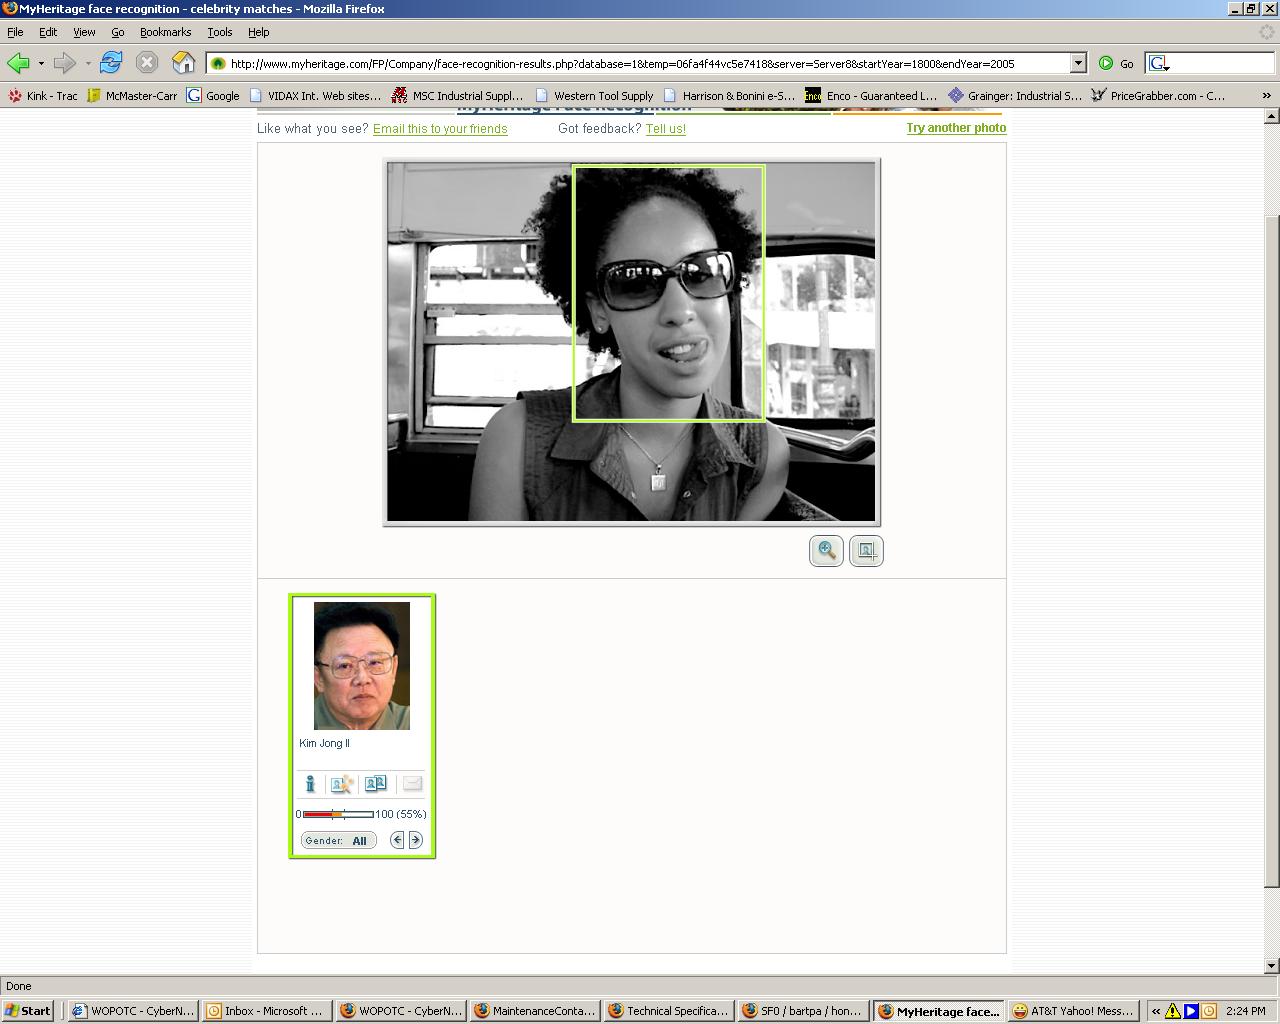
Task: Open the info icon on the match card
Action: 310,784
